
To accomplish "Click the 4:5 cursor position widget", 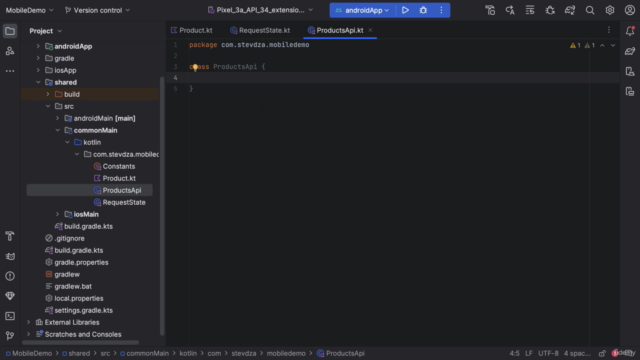I will pos(514,353).
